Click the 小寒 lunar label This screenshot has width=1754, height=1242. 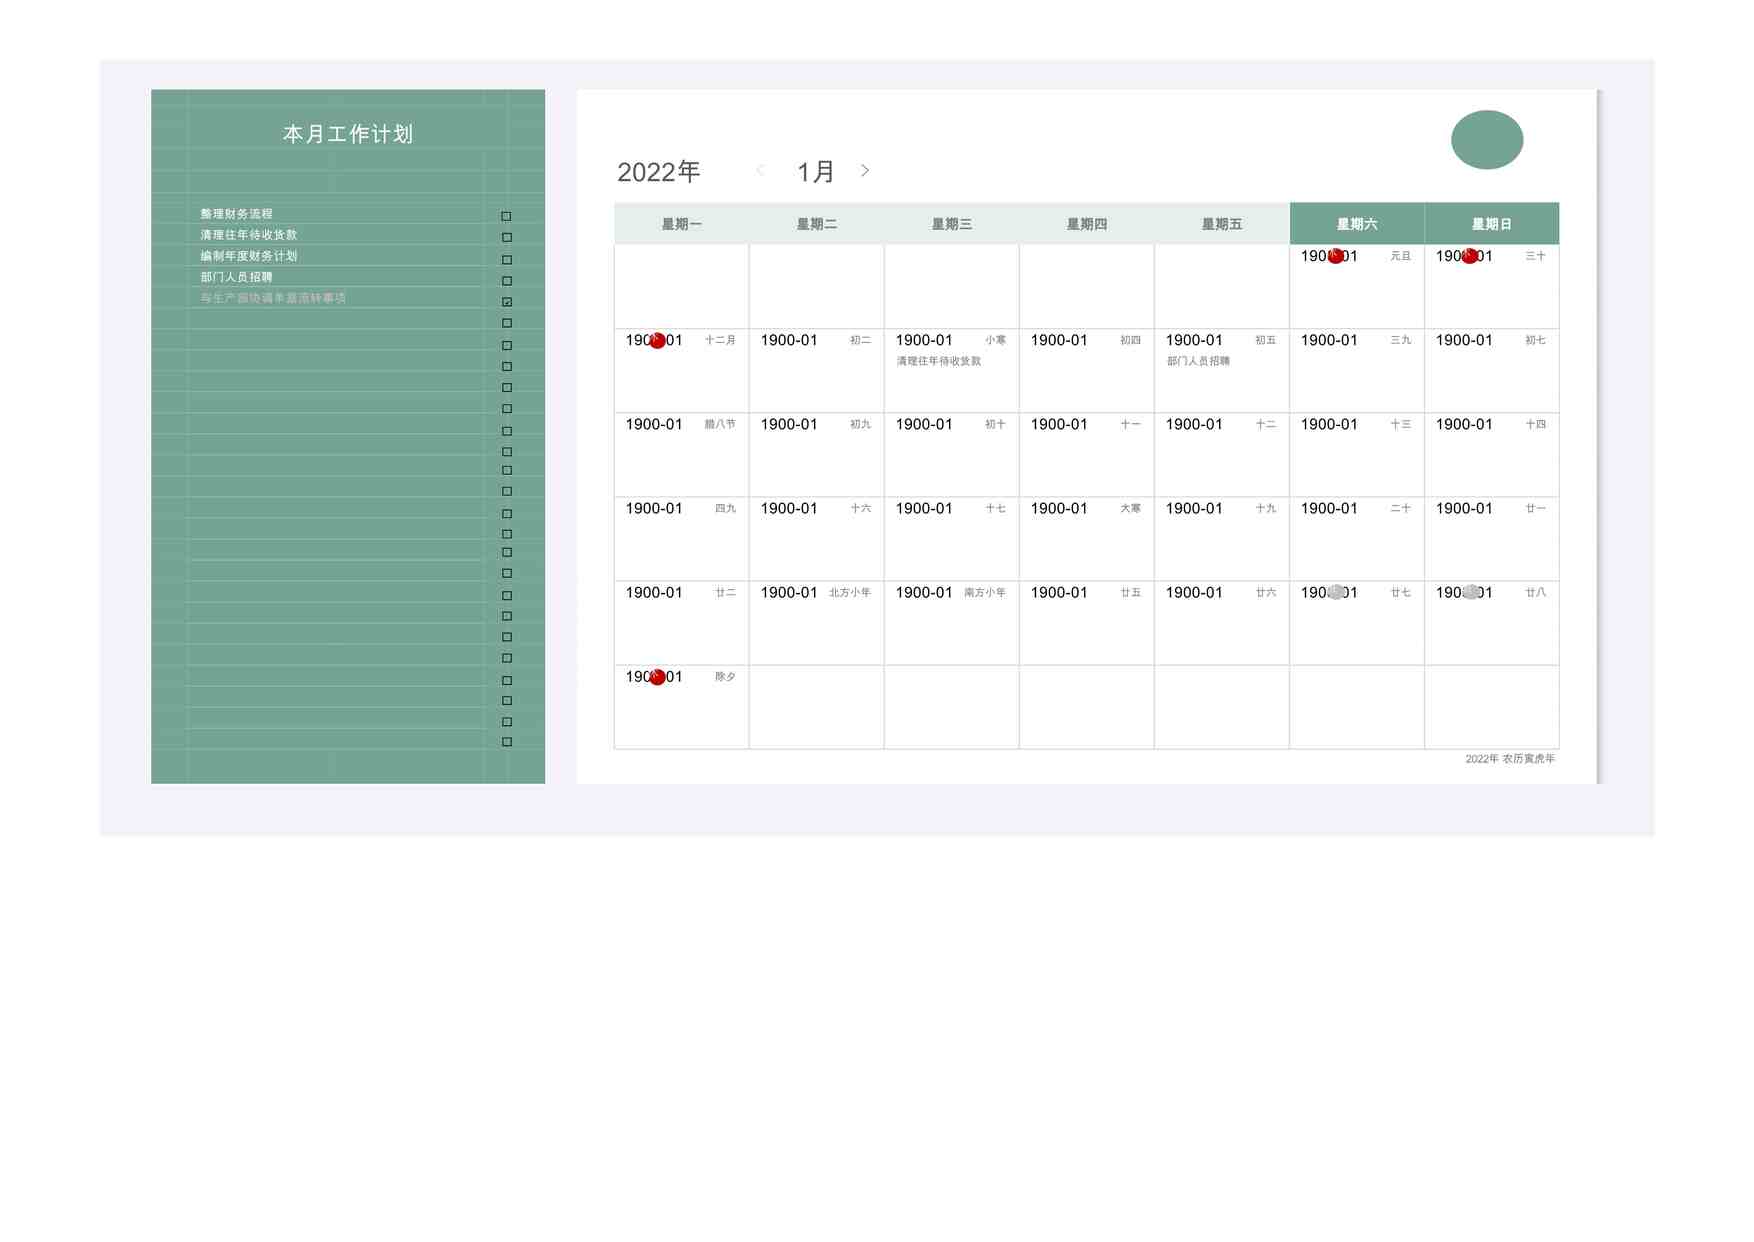click(x=995, y=341)
